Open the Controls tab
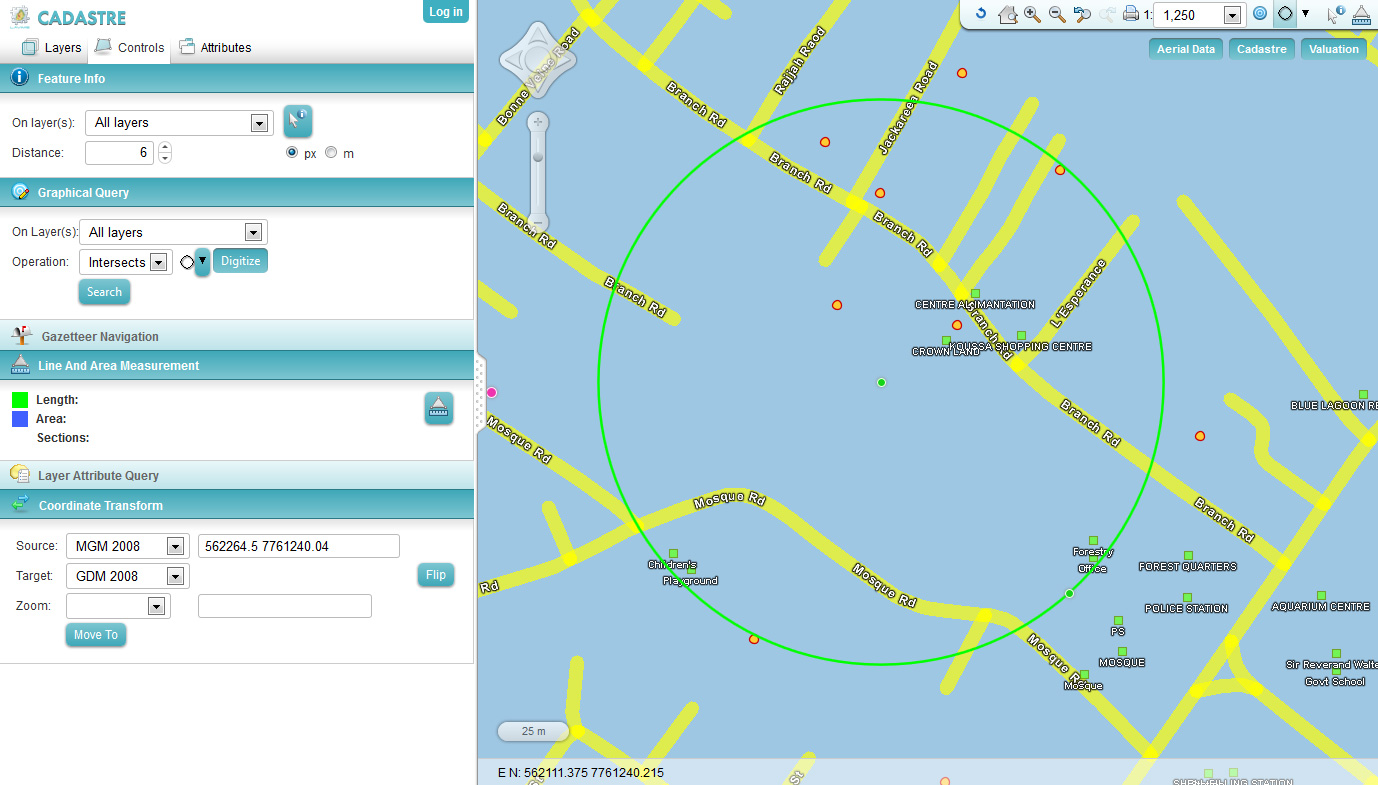 [x=130, y=47]
